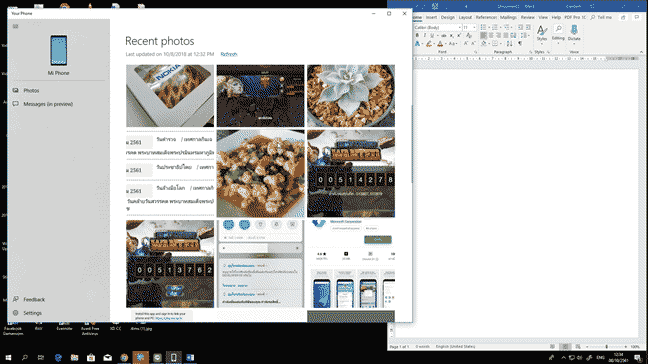Image resolution: width=648 pixels, height=364 pixels.
Task: Switch to the Review tab in Word
Action: pos(527,17)
